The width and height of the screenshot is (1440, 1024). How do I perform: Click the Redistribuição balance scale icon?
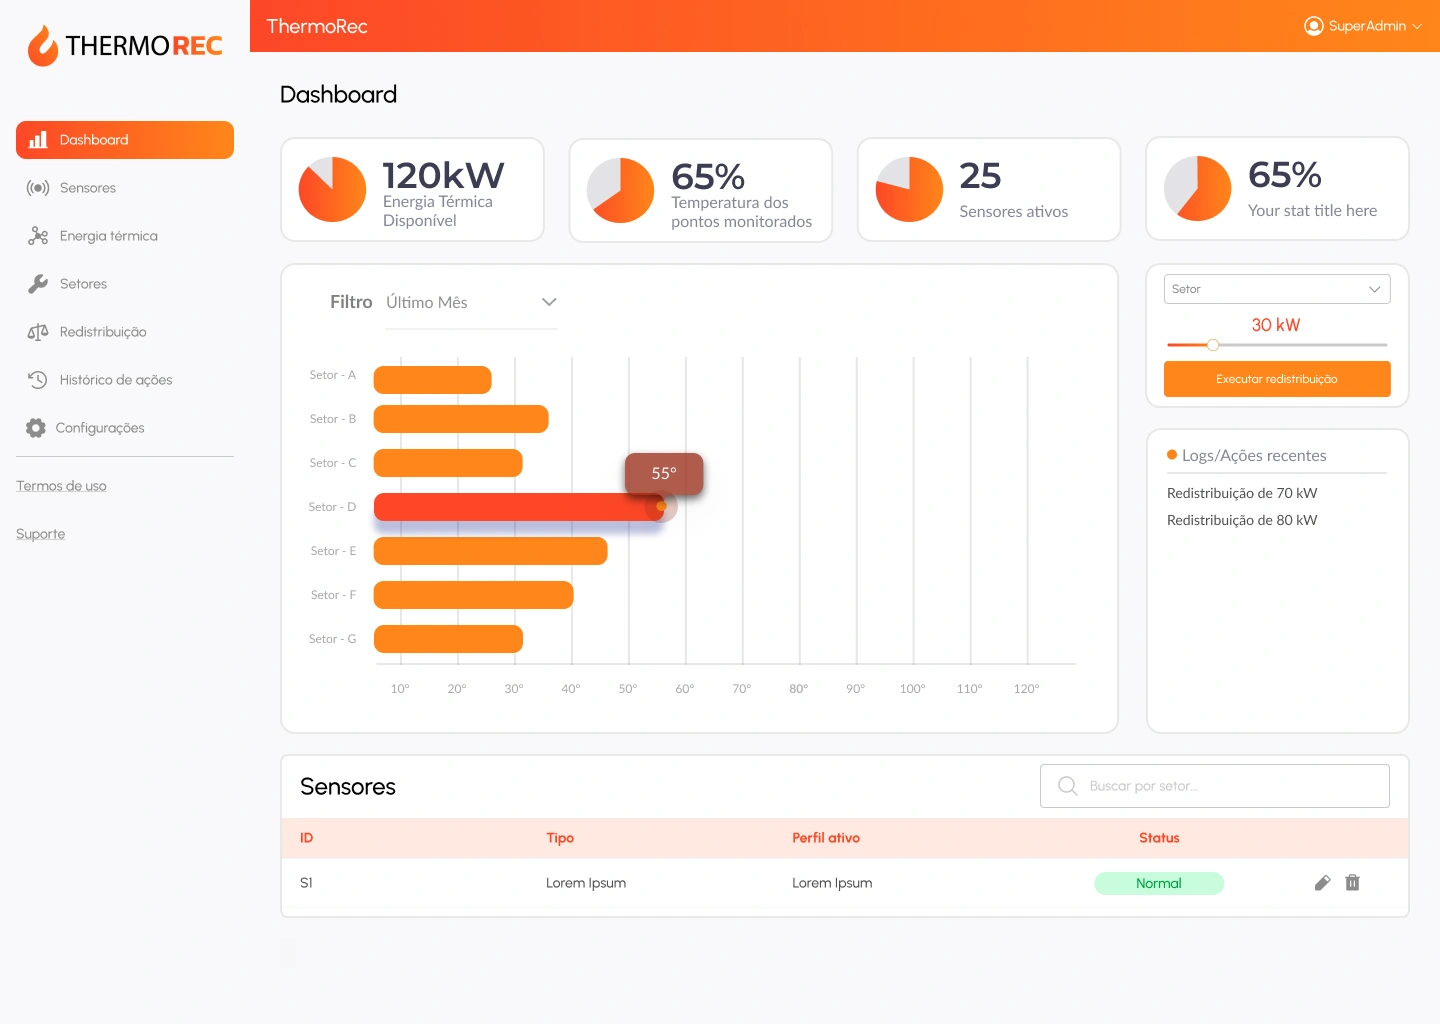38,332
